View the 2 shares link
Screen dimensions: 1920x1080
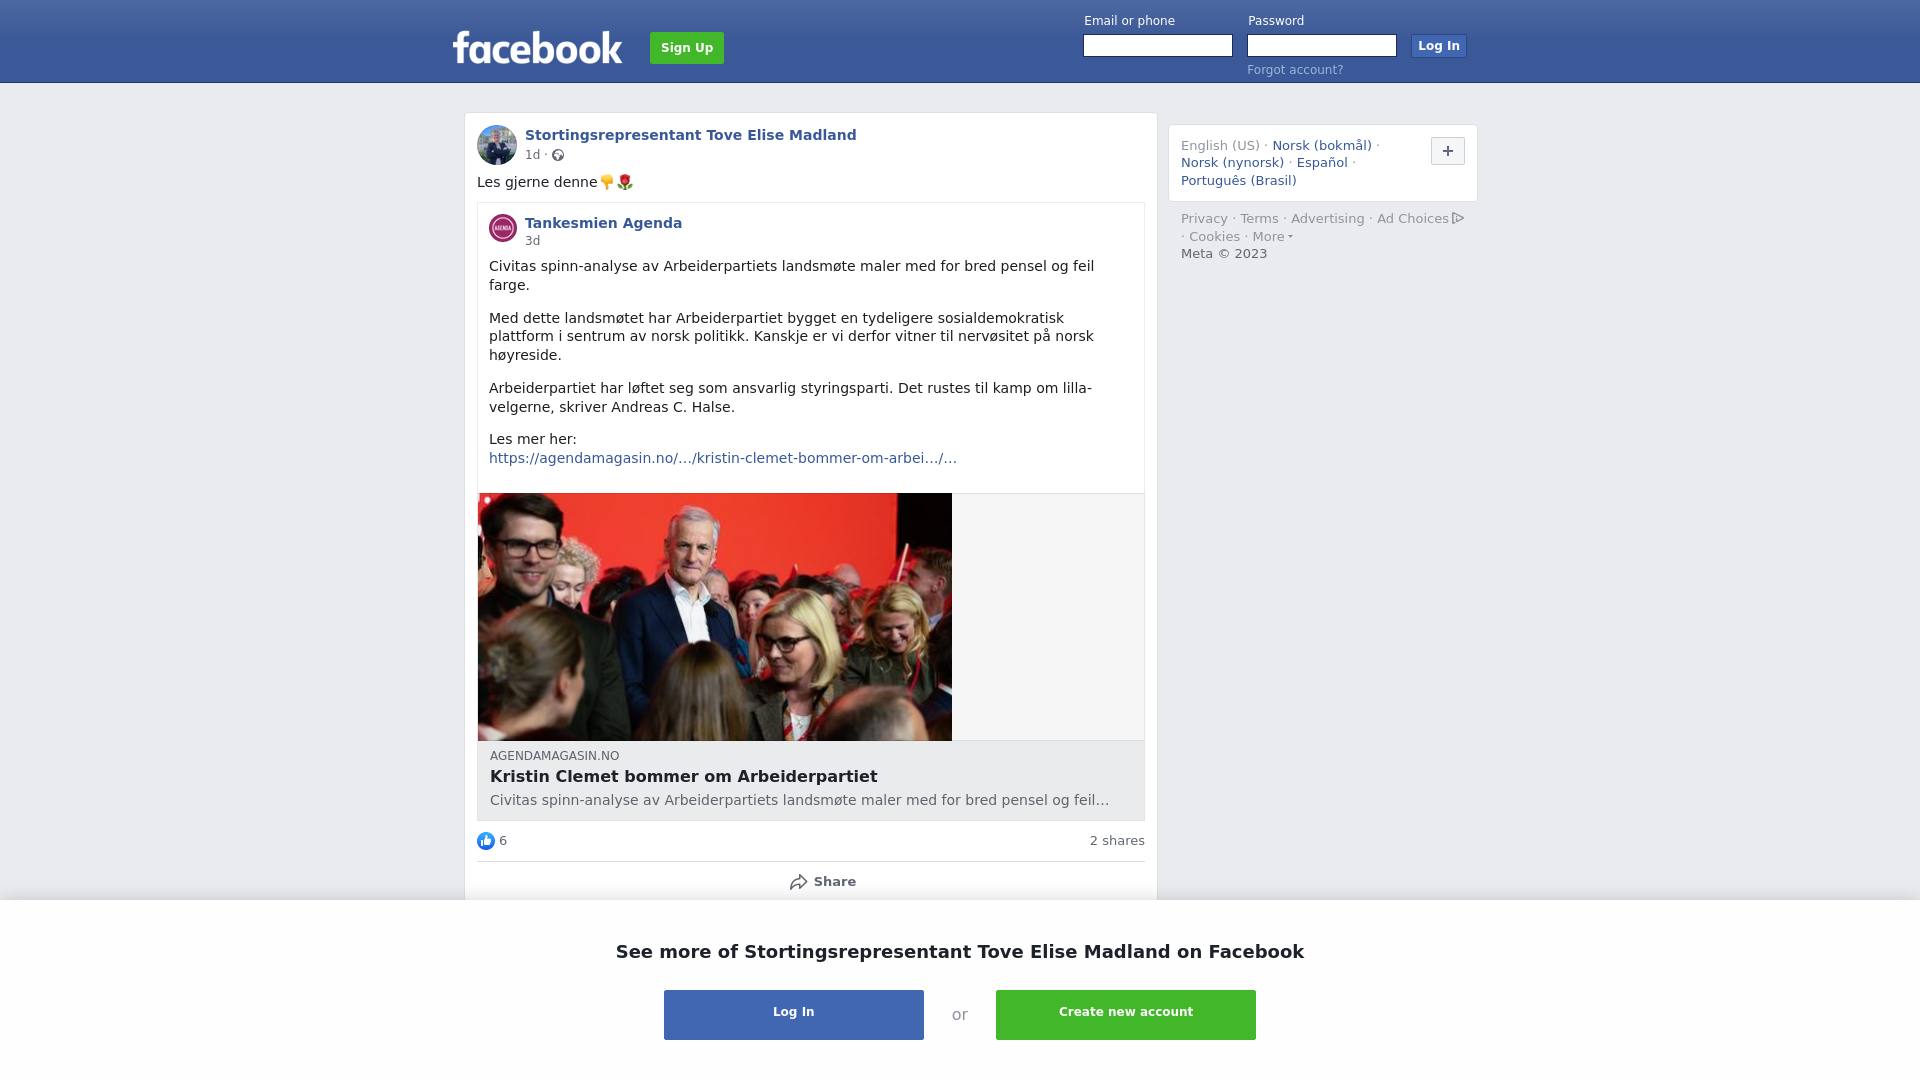click(x=1117, y=841)
